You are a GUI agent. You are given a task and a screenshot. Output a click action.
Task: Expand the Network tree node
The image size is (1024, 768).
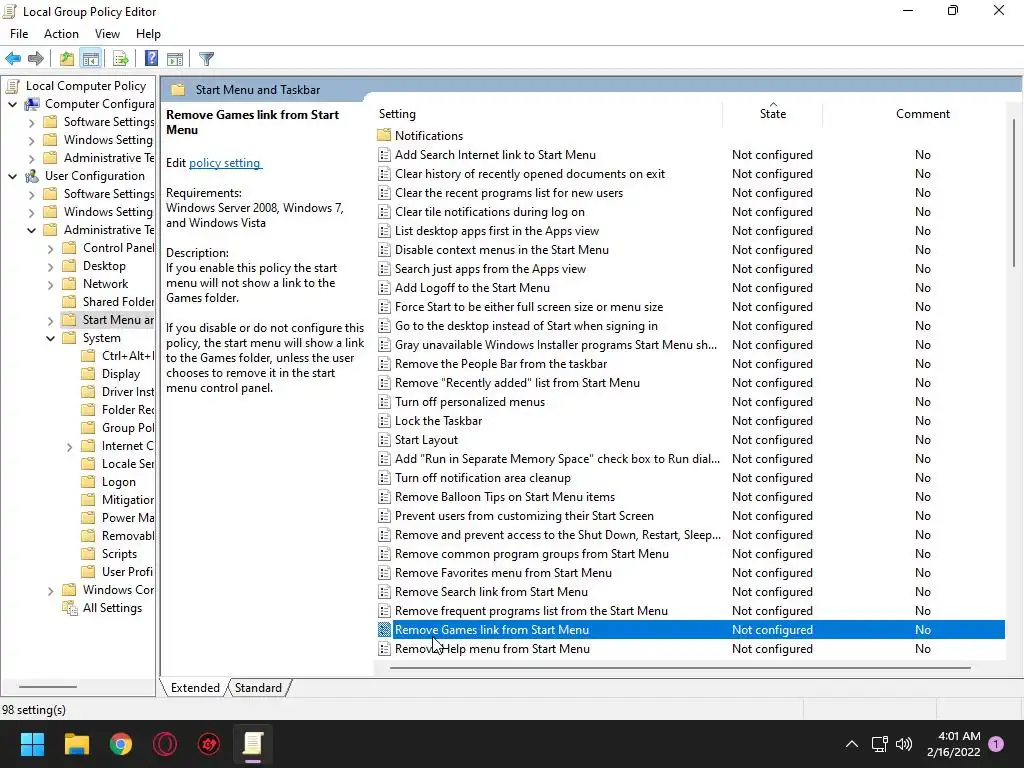[50, 284]
